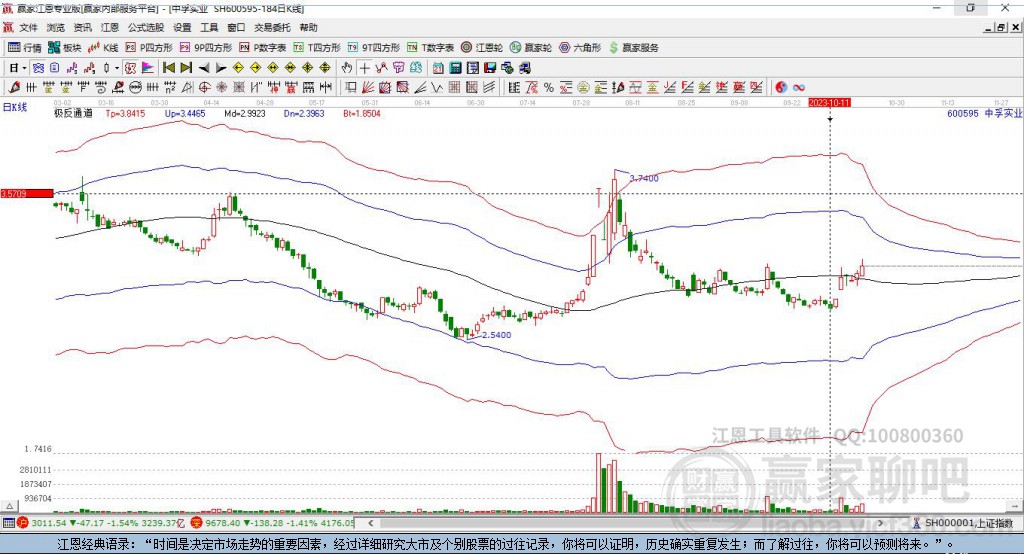Screen dimensions: 1024x554
Task: Open the calculator icon
Action: [x=455, y=68]
